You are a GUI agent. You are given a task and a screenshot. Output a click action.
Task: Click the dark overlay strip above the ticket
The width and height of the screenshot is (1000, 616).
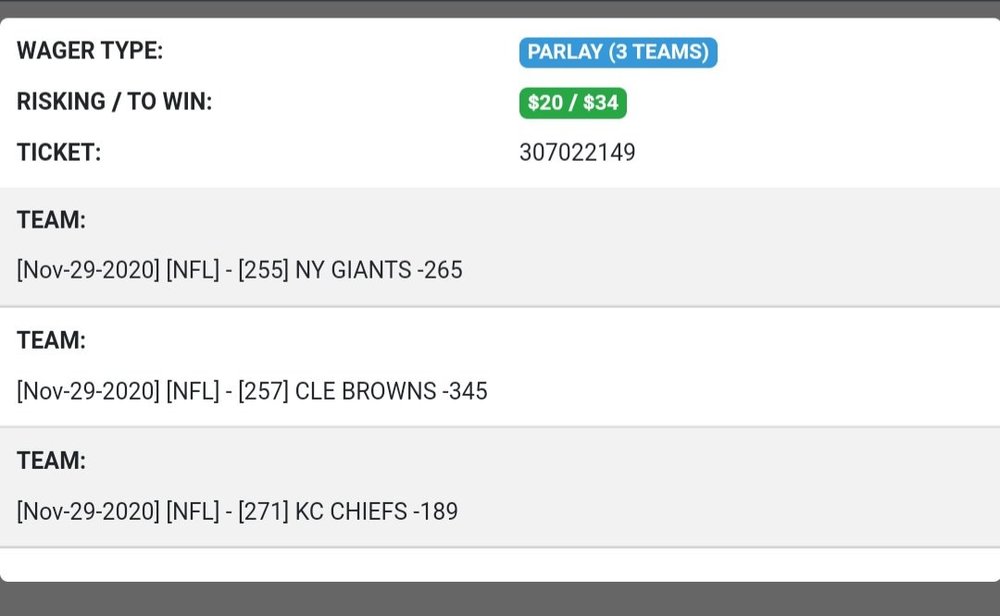point(500,8)
